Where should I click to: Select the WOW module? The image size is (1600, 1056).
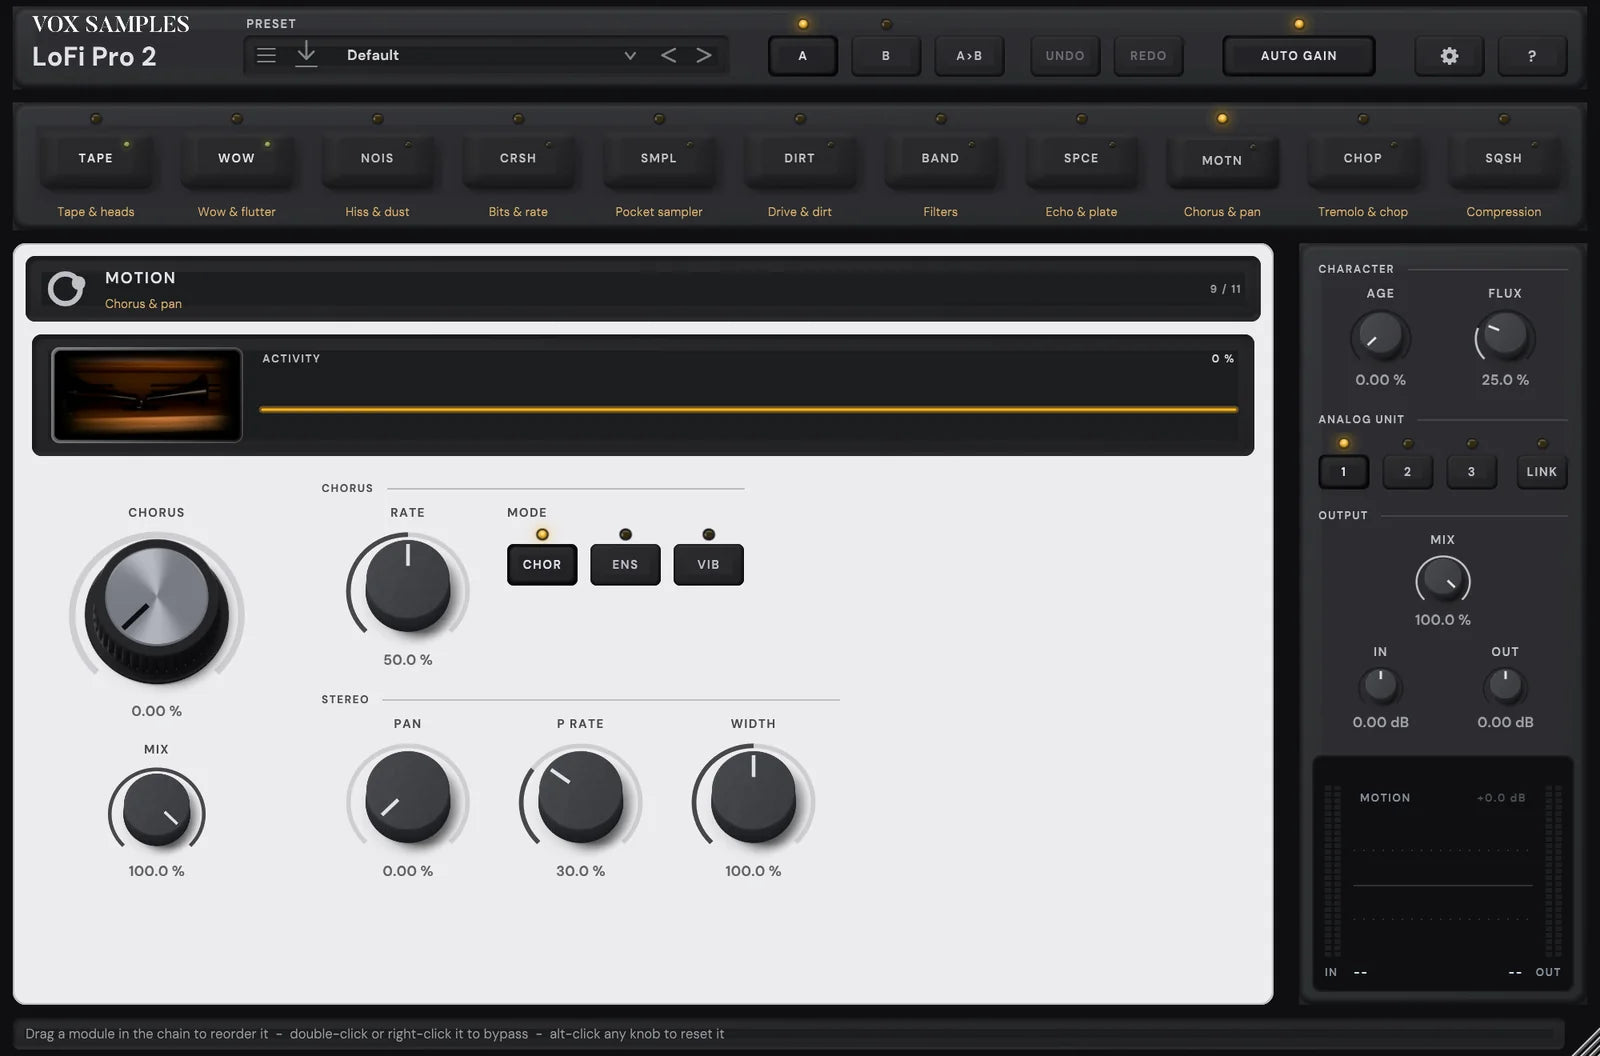[237, 158]
